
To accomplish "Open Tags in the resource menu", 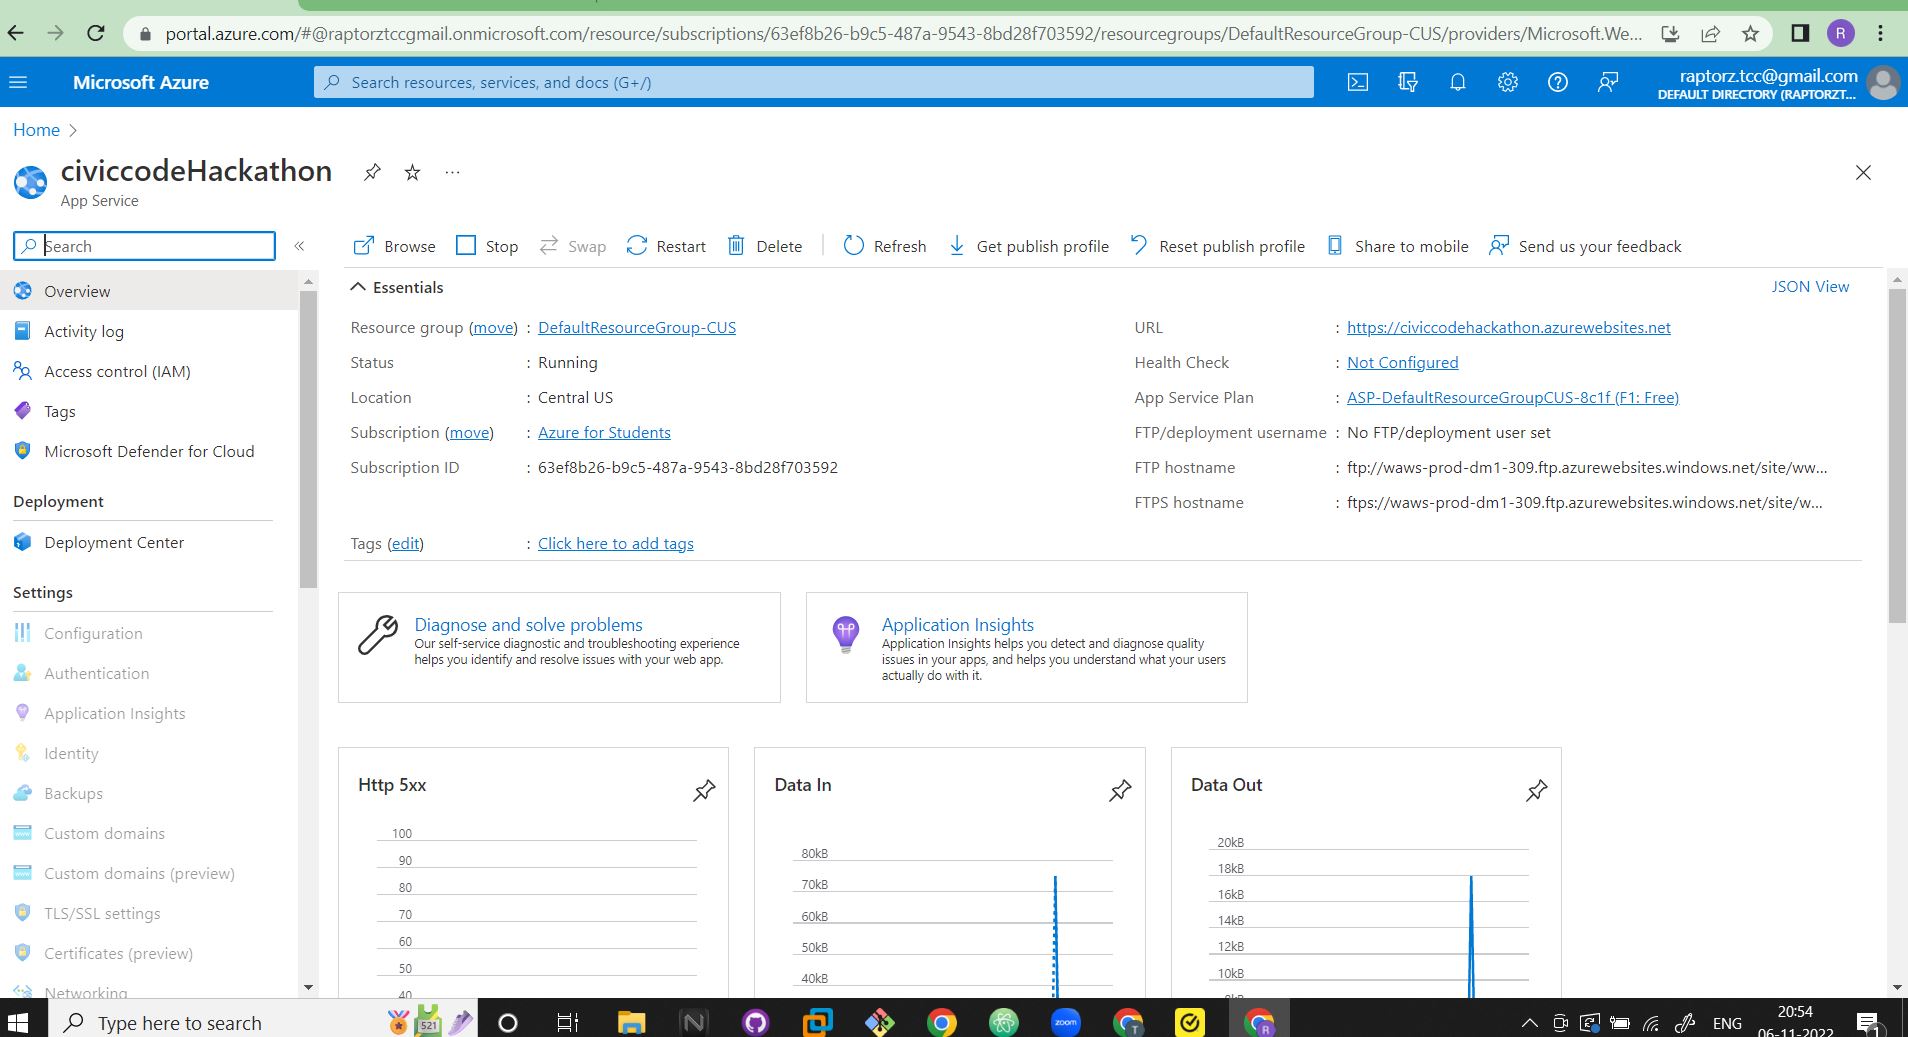I will [x=149, y=411].
